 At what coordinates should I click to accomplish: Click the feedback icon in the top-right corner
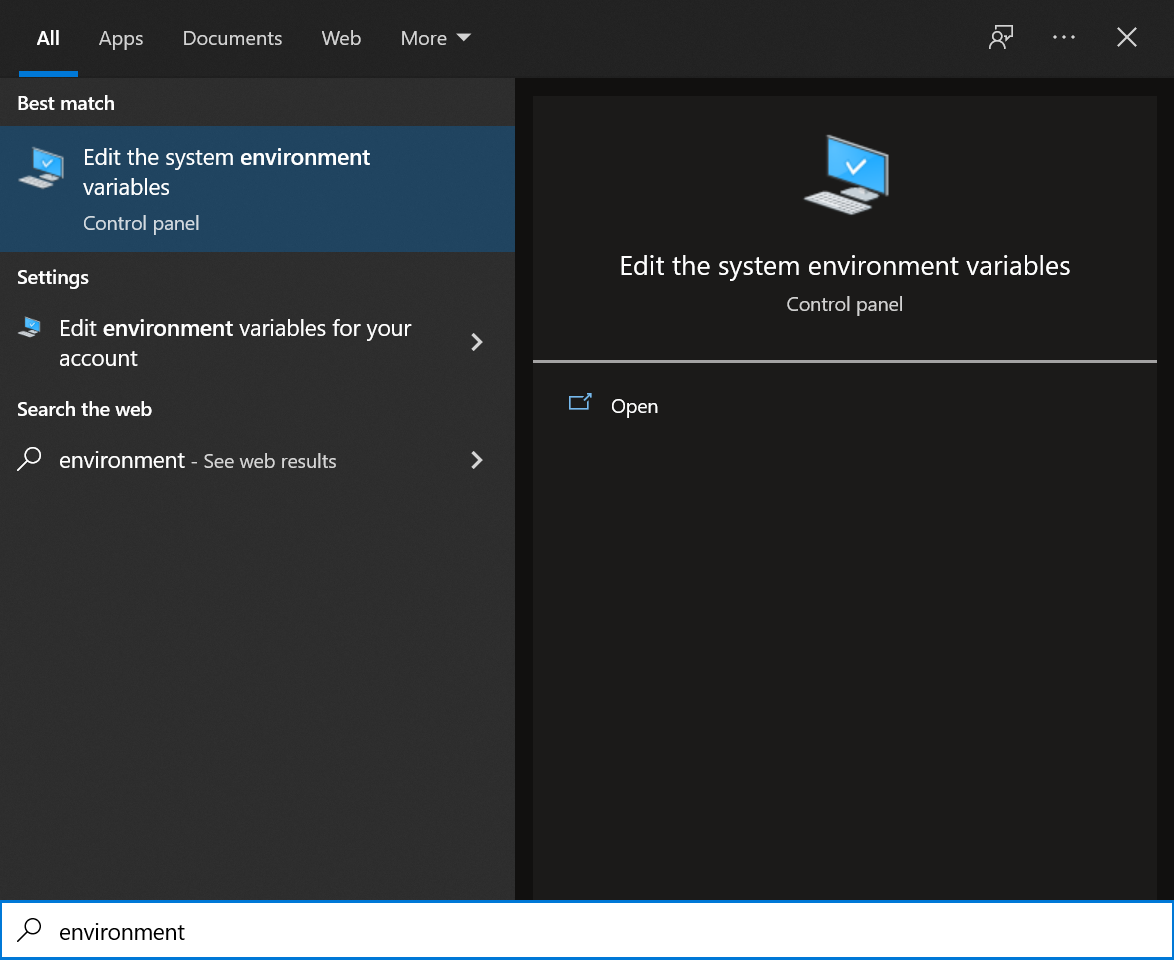[1001, 37]
